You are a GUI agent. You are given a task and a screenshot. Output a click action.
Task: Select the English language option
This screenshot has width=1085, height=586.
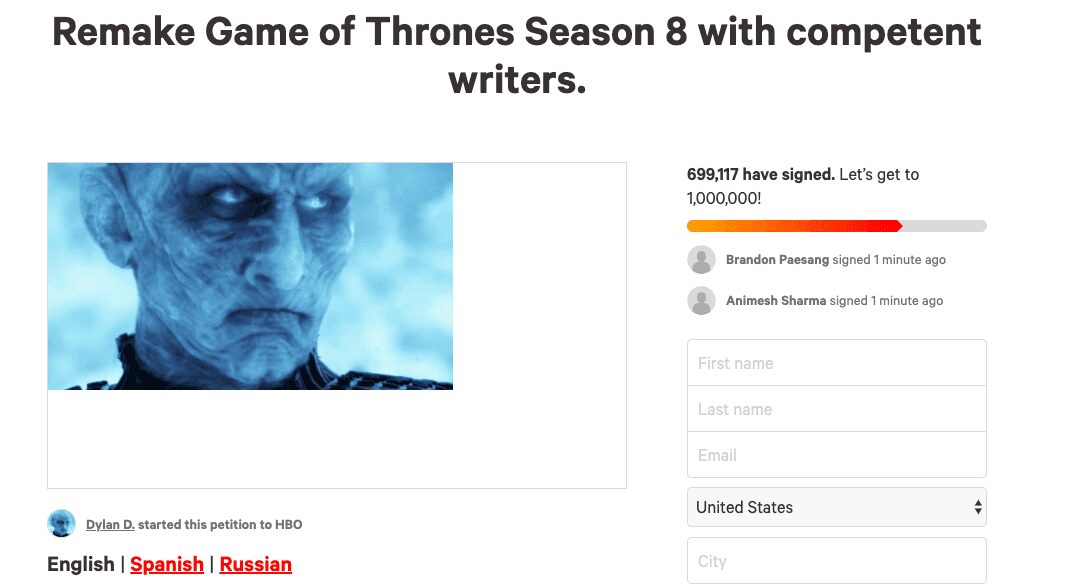(x=81, y=564)
